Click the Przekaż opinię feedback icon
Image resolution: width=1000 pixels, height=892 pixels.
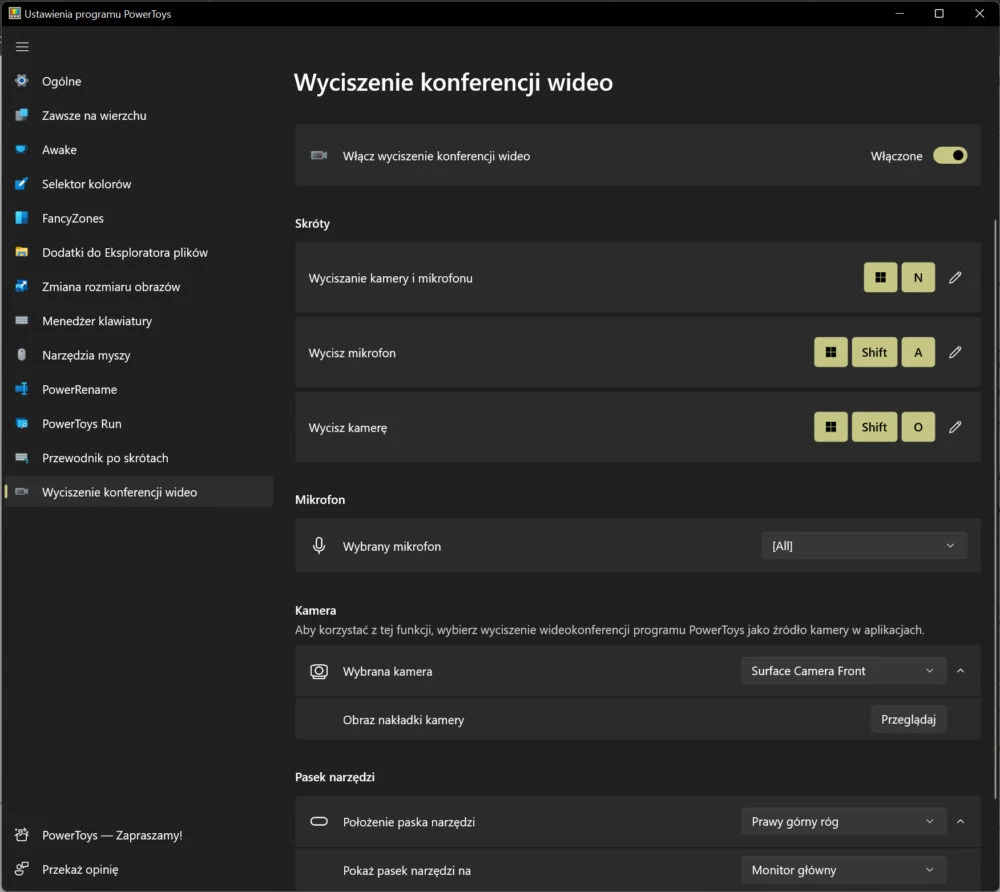pyautogui.click(x=22, y=869)
